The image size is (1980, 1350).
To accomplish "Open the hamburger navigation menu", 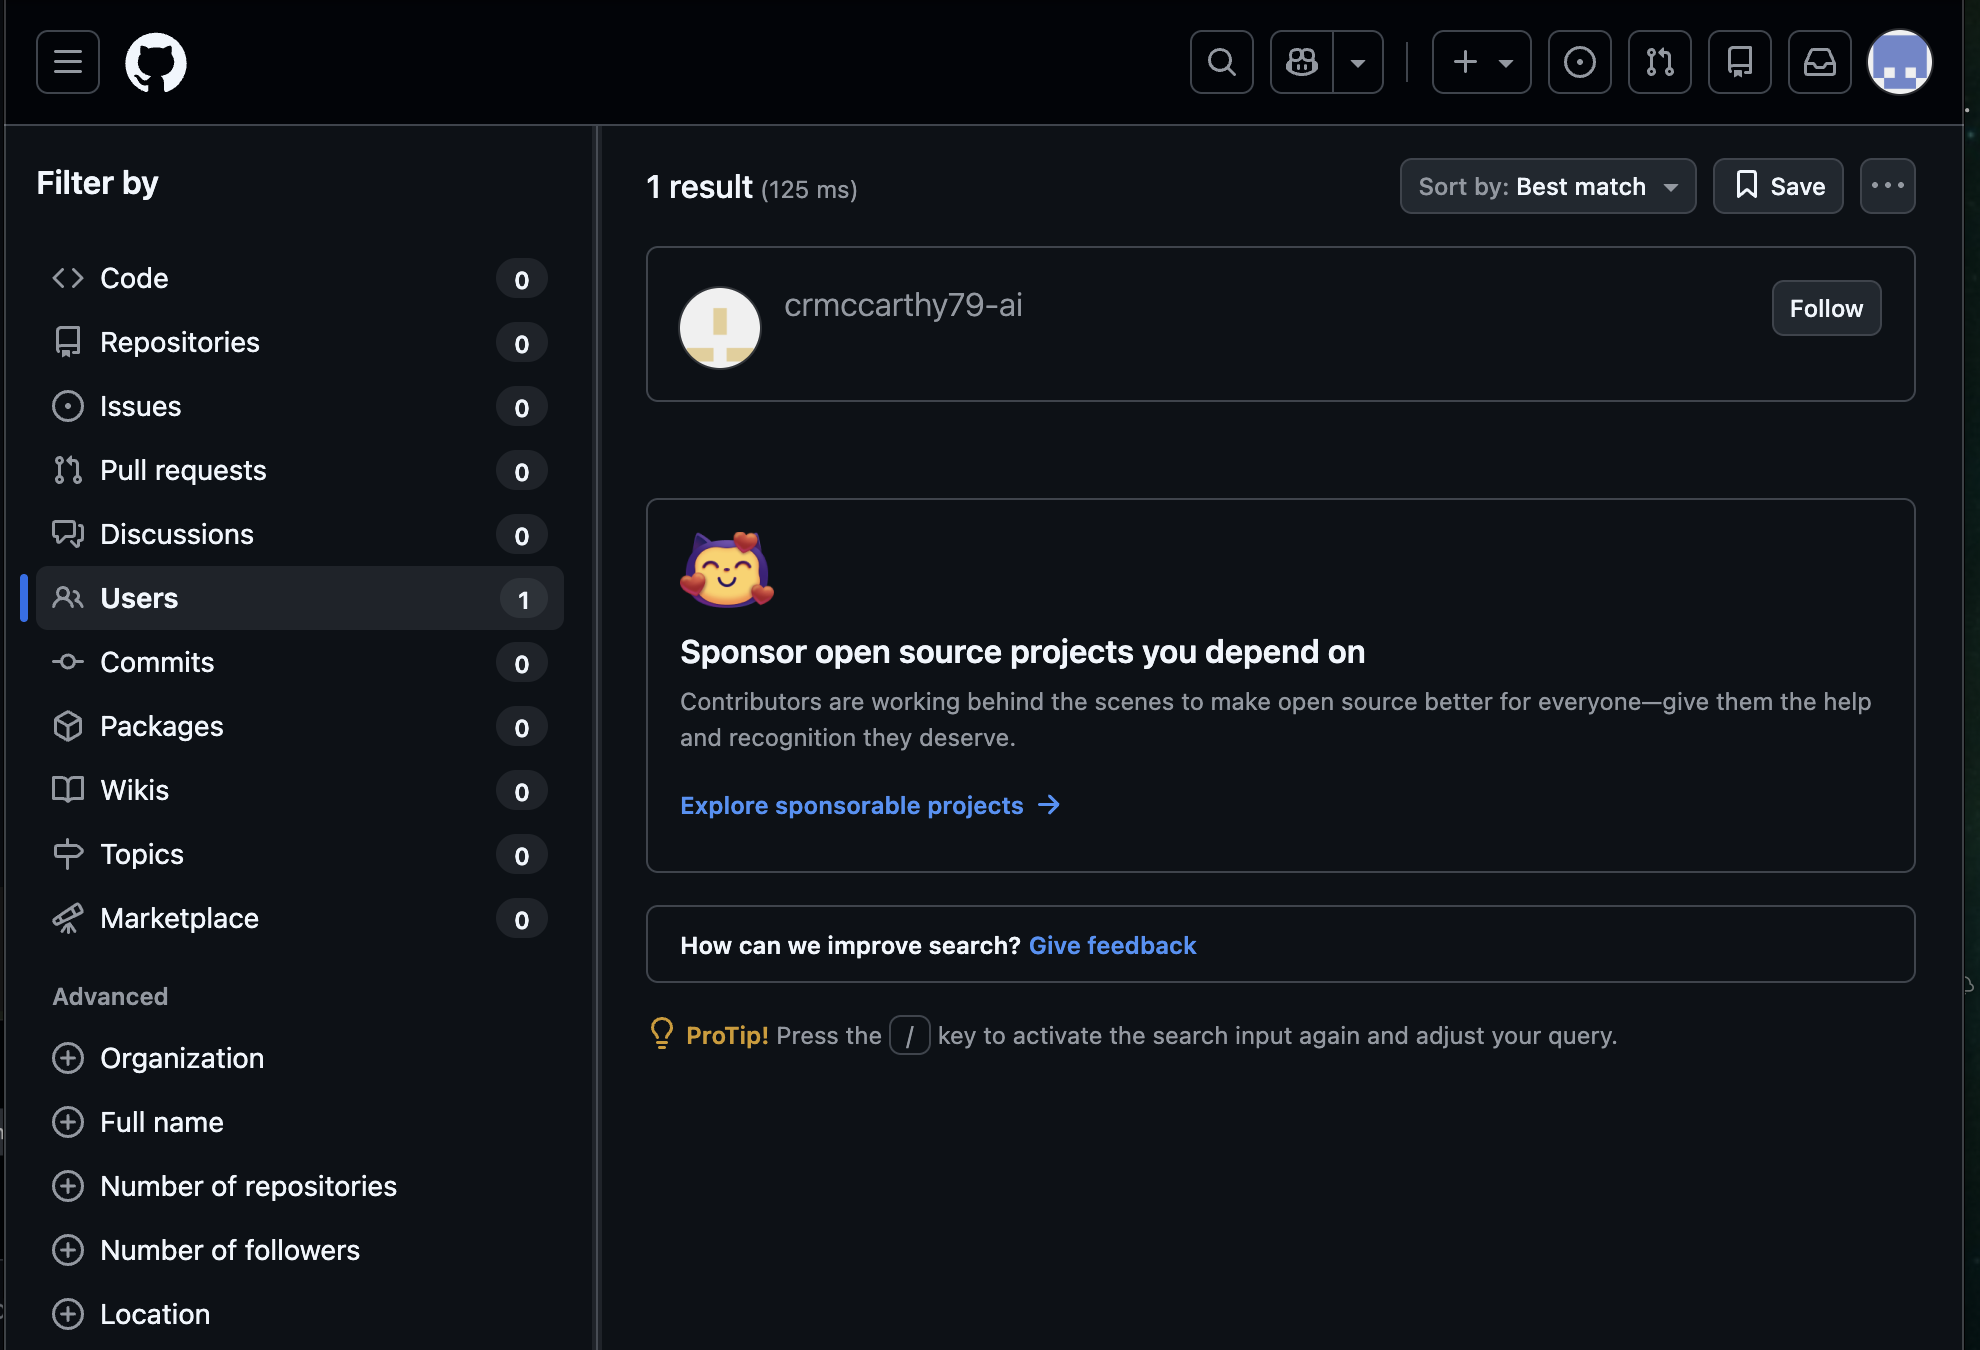I will (68, 62).
